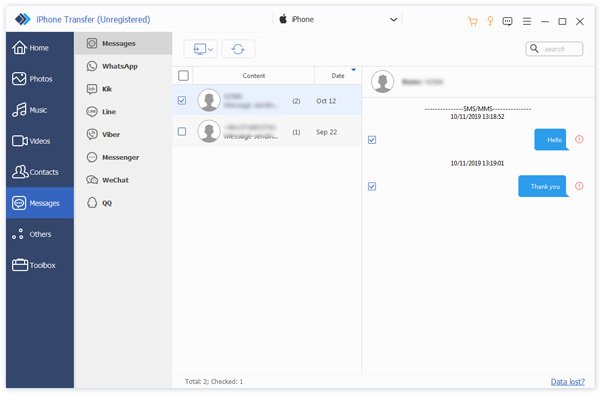Uncheck the Oct 12 conversation checkbox

pos(182,101)
